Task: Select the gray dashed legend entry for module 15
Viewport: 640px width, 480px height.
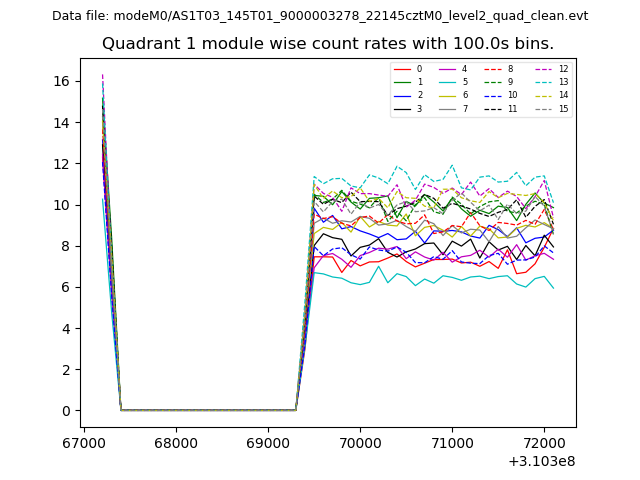Action: click(x=545, y=109)
